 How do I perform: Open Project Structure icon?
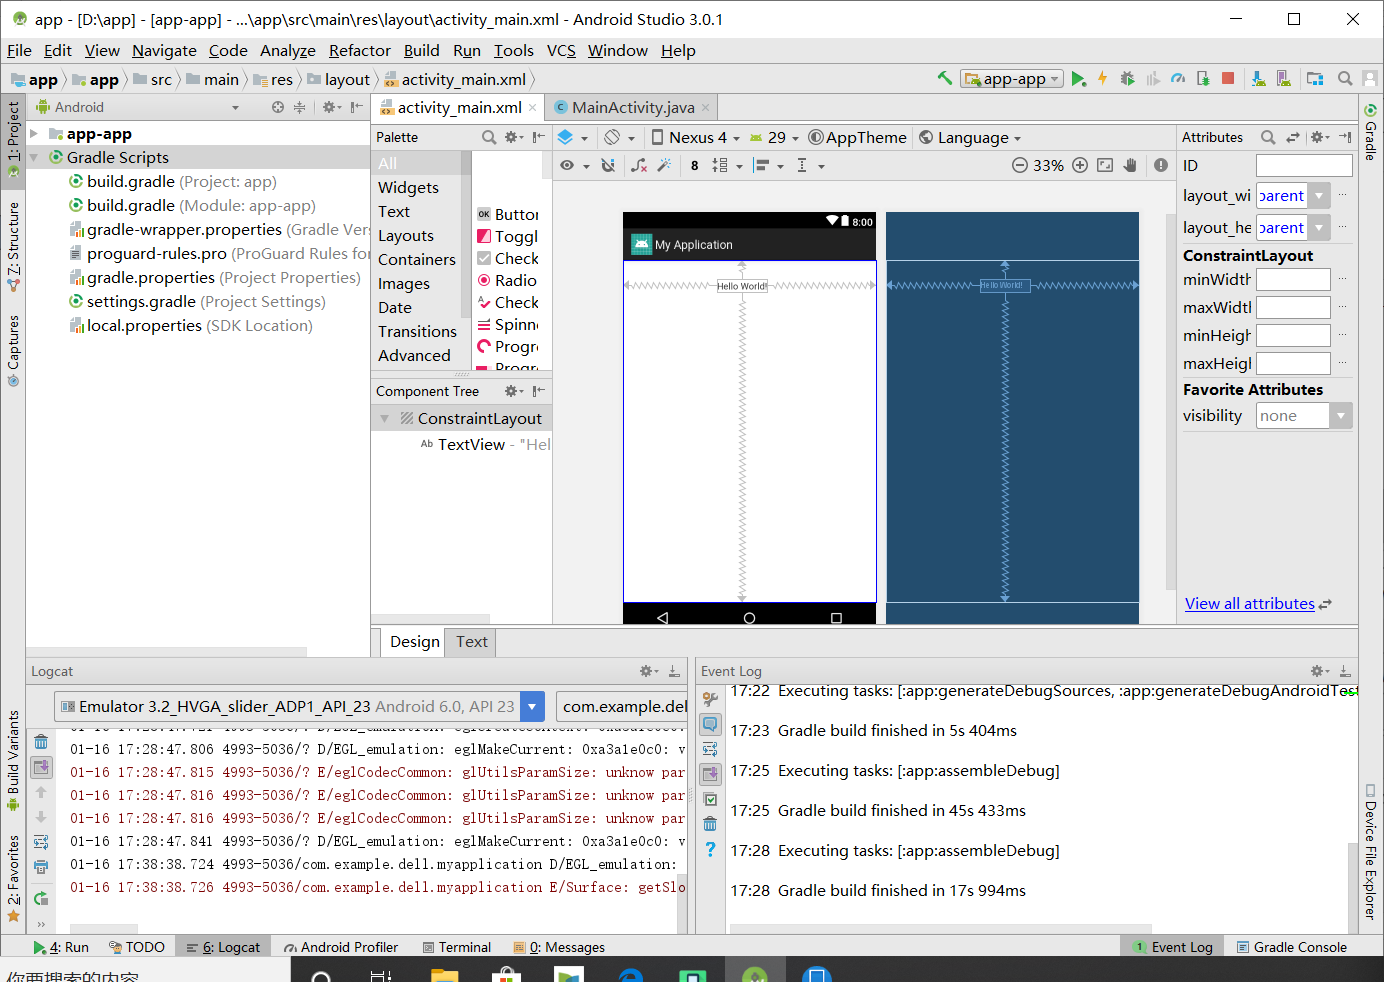pos(1315,79)
